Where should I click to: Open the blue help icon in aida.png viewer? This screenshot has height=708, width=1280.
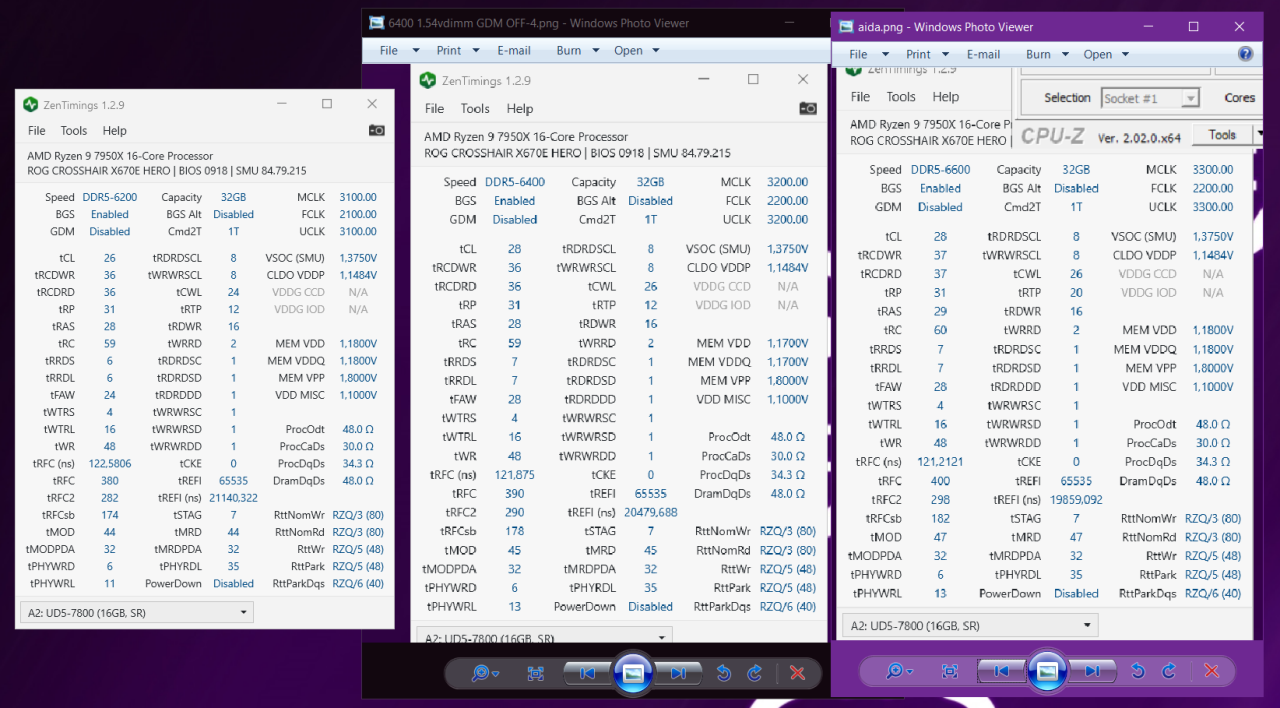click(1245, 54)
